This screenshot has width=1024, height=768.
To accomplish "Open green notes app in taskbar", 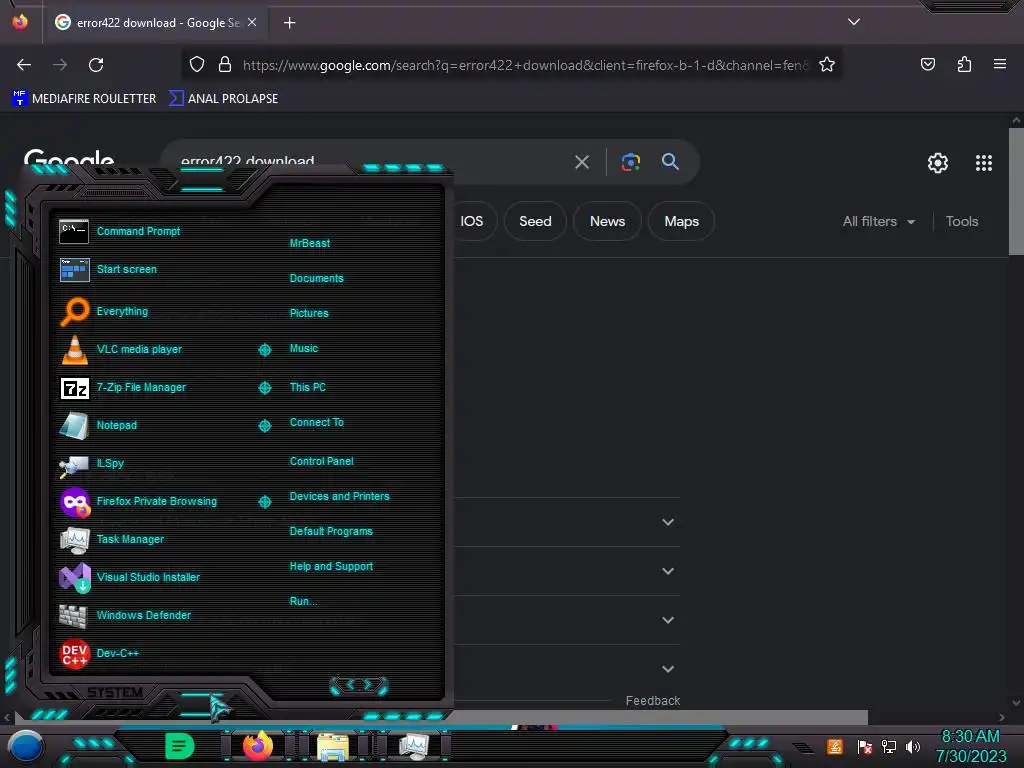I will point(179,746).
